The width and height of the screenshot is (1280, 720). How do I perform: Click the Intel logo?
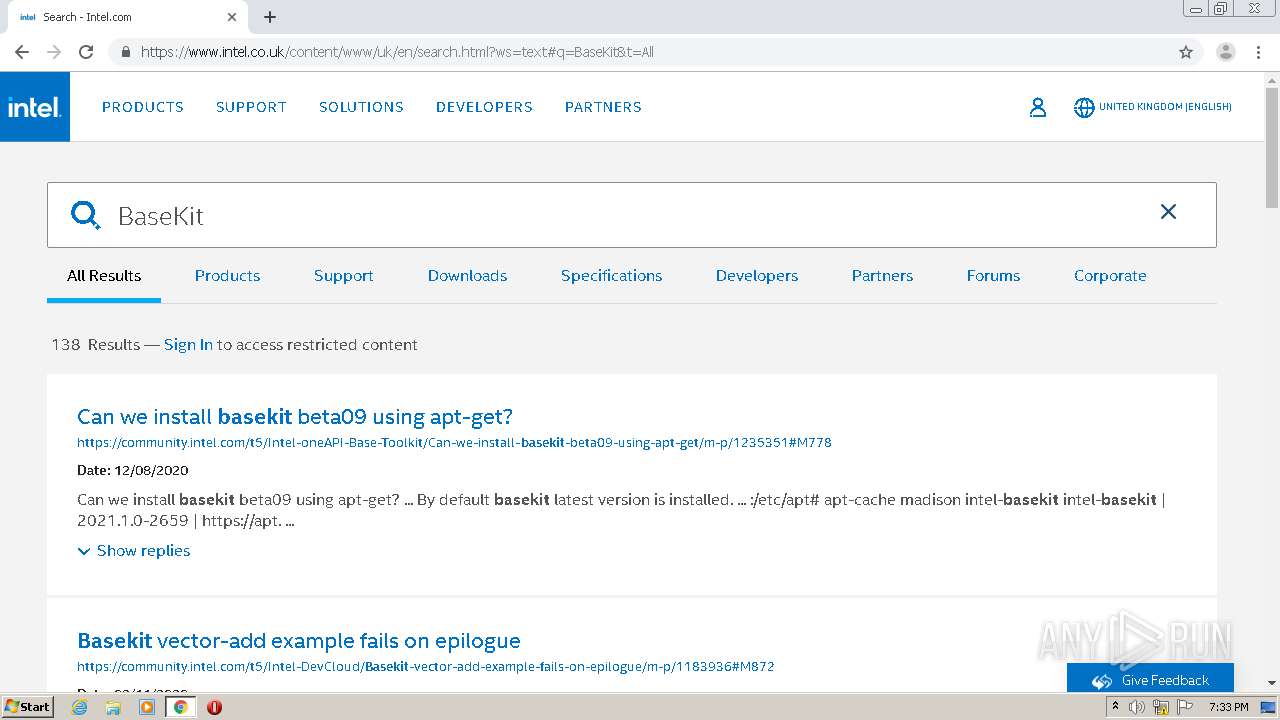[x=35, y=107]
